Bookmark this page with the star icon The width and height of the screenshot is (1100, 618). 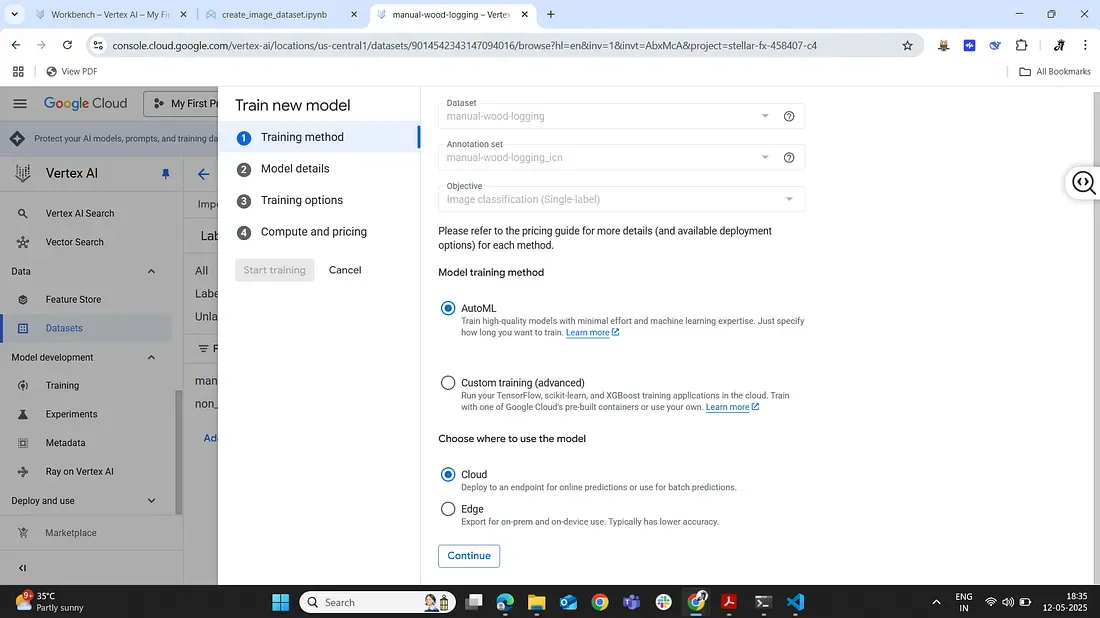[x=907, y=45]
